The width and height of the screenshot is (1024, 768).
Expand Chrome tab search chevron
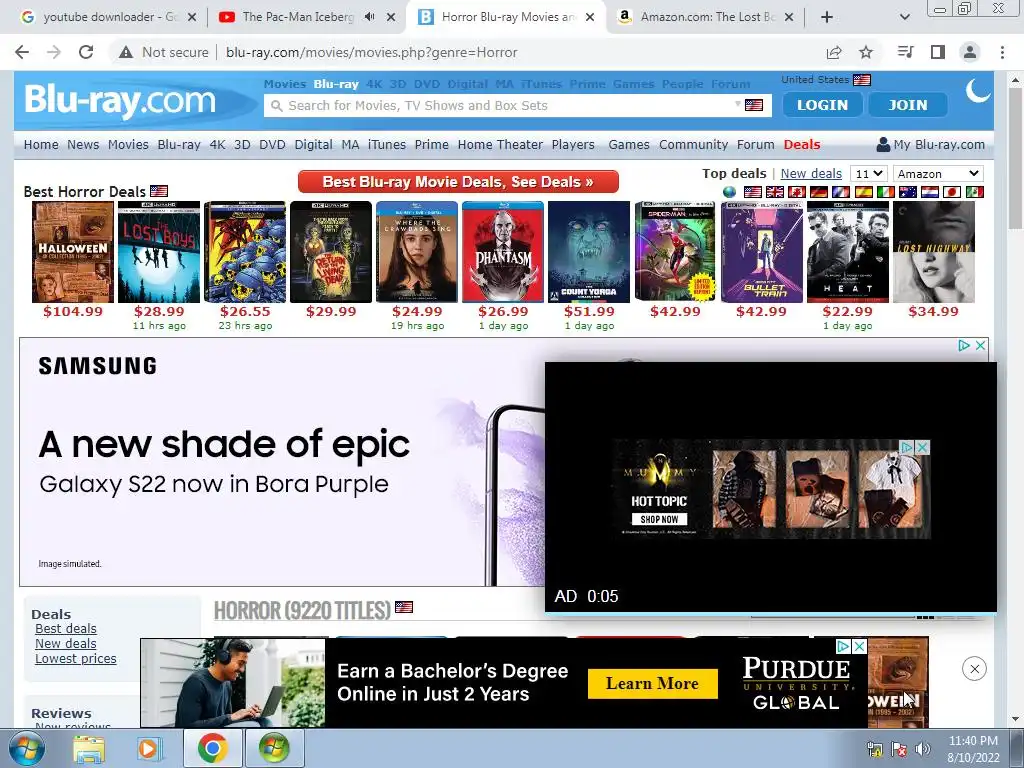904,17
